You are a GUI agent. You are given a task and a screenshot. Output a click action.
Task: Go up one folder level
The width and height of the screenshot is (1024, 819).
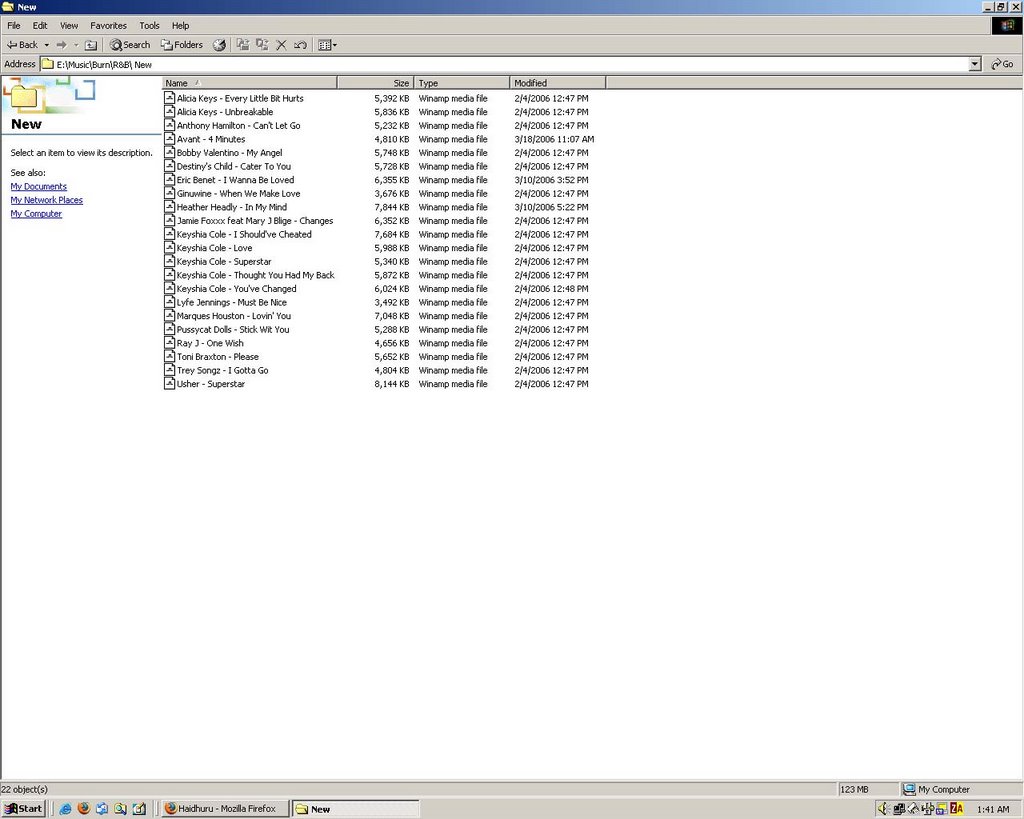coord(91,45)
